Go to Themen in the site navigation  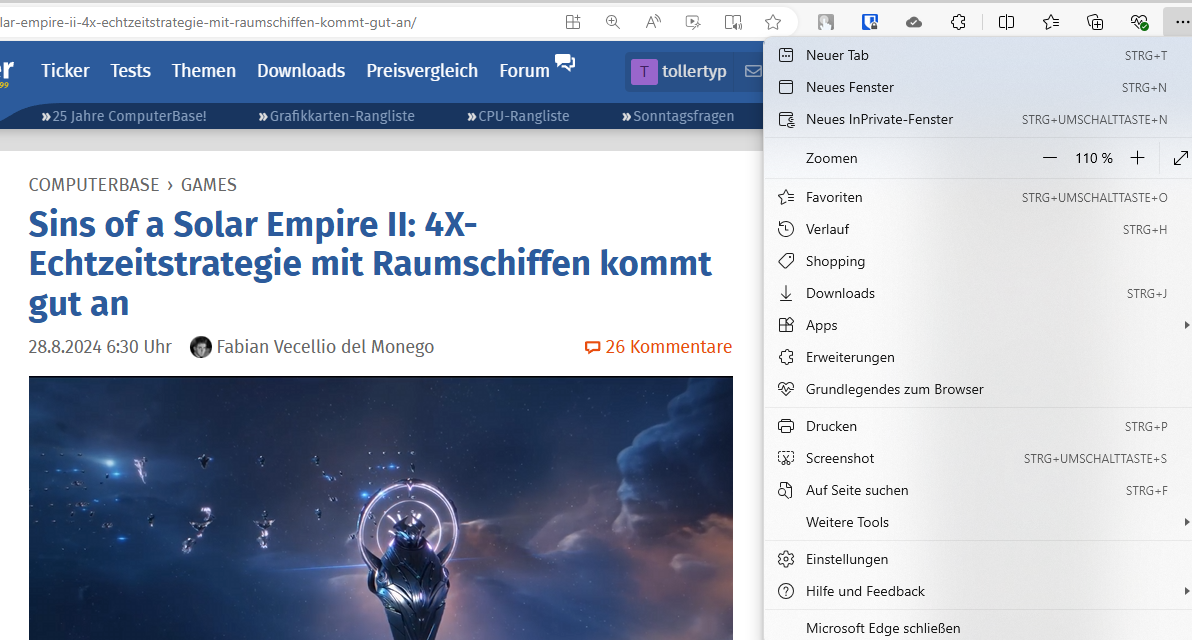[x=204, y=71]
